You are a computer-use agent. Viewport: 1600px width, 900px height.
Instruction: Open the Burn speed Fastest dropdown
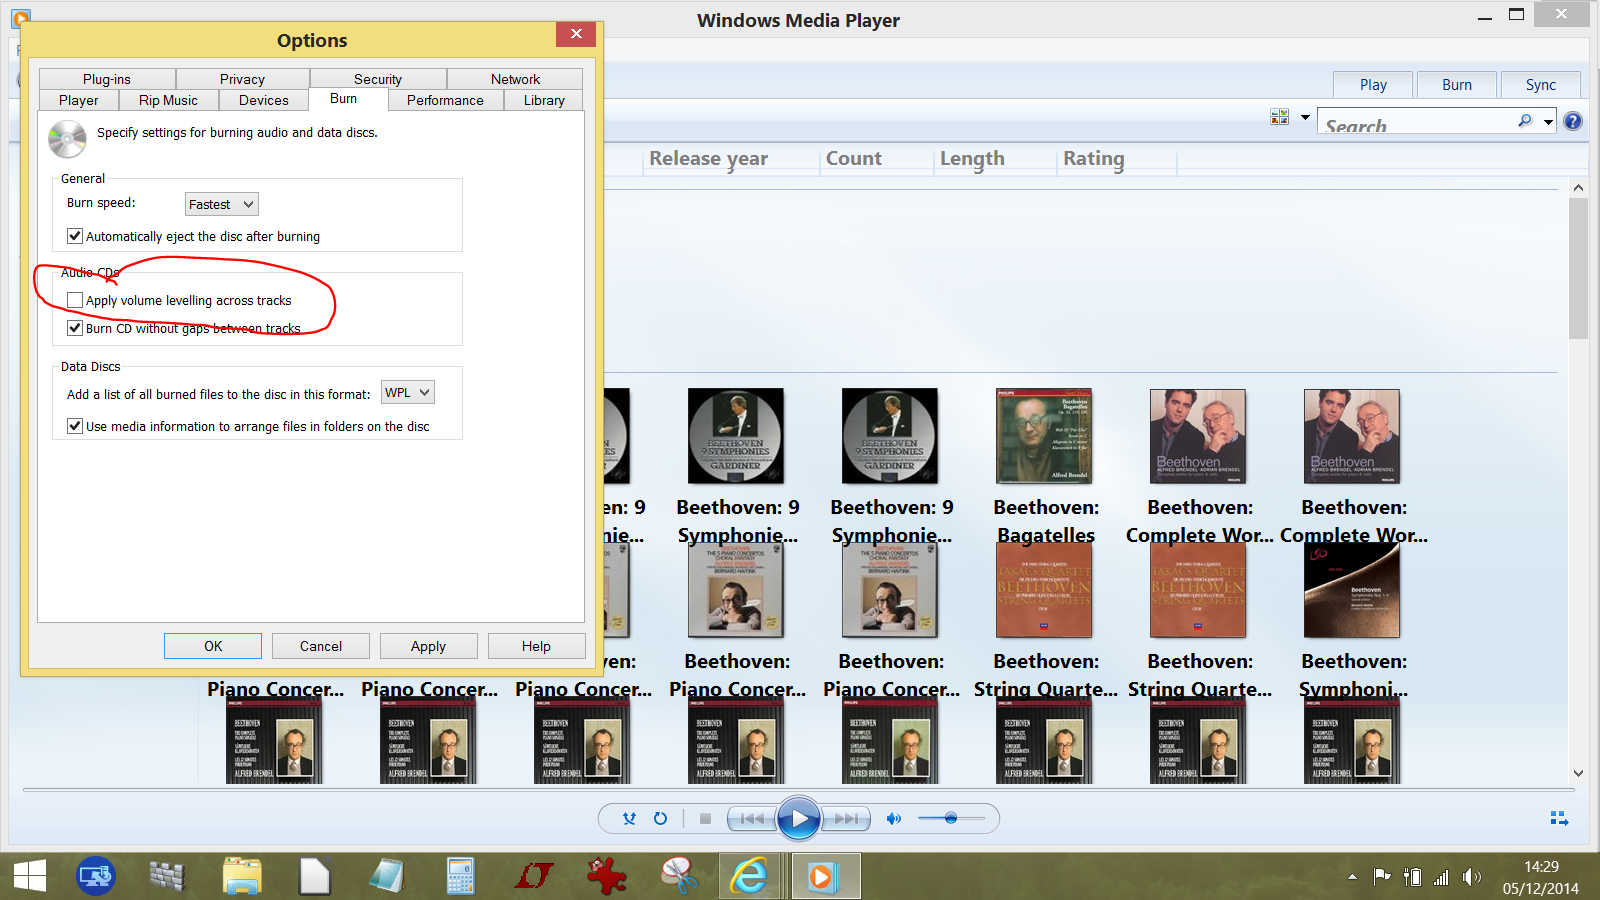(x=222, y=204)
